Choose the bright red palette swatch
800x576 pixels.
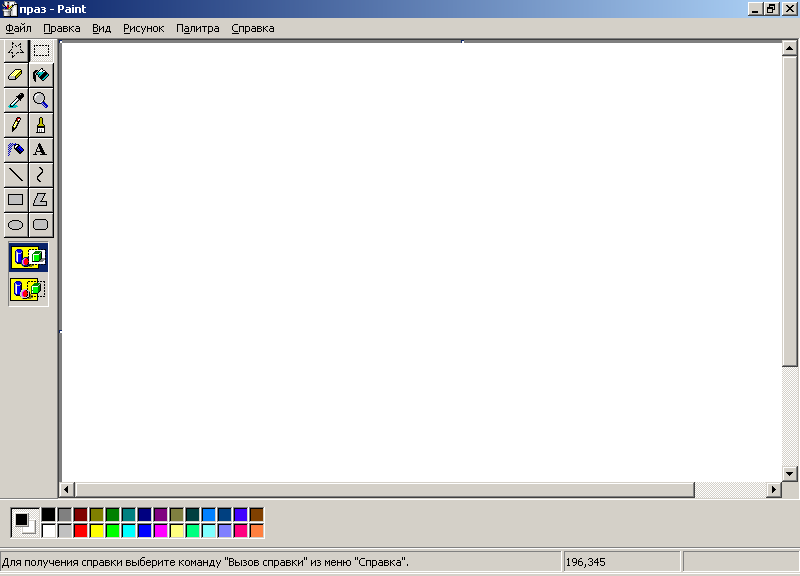coord(81,531)
